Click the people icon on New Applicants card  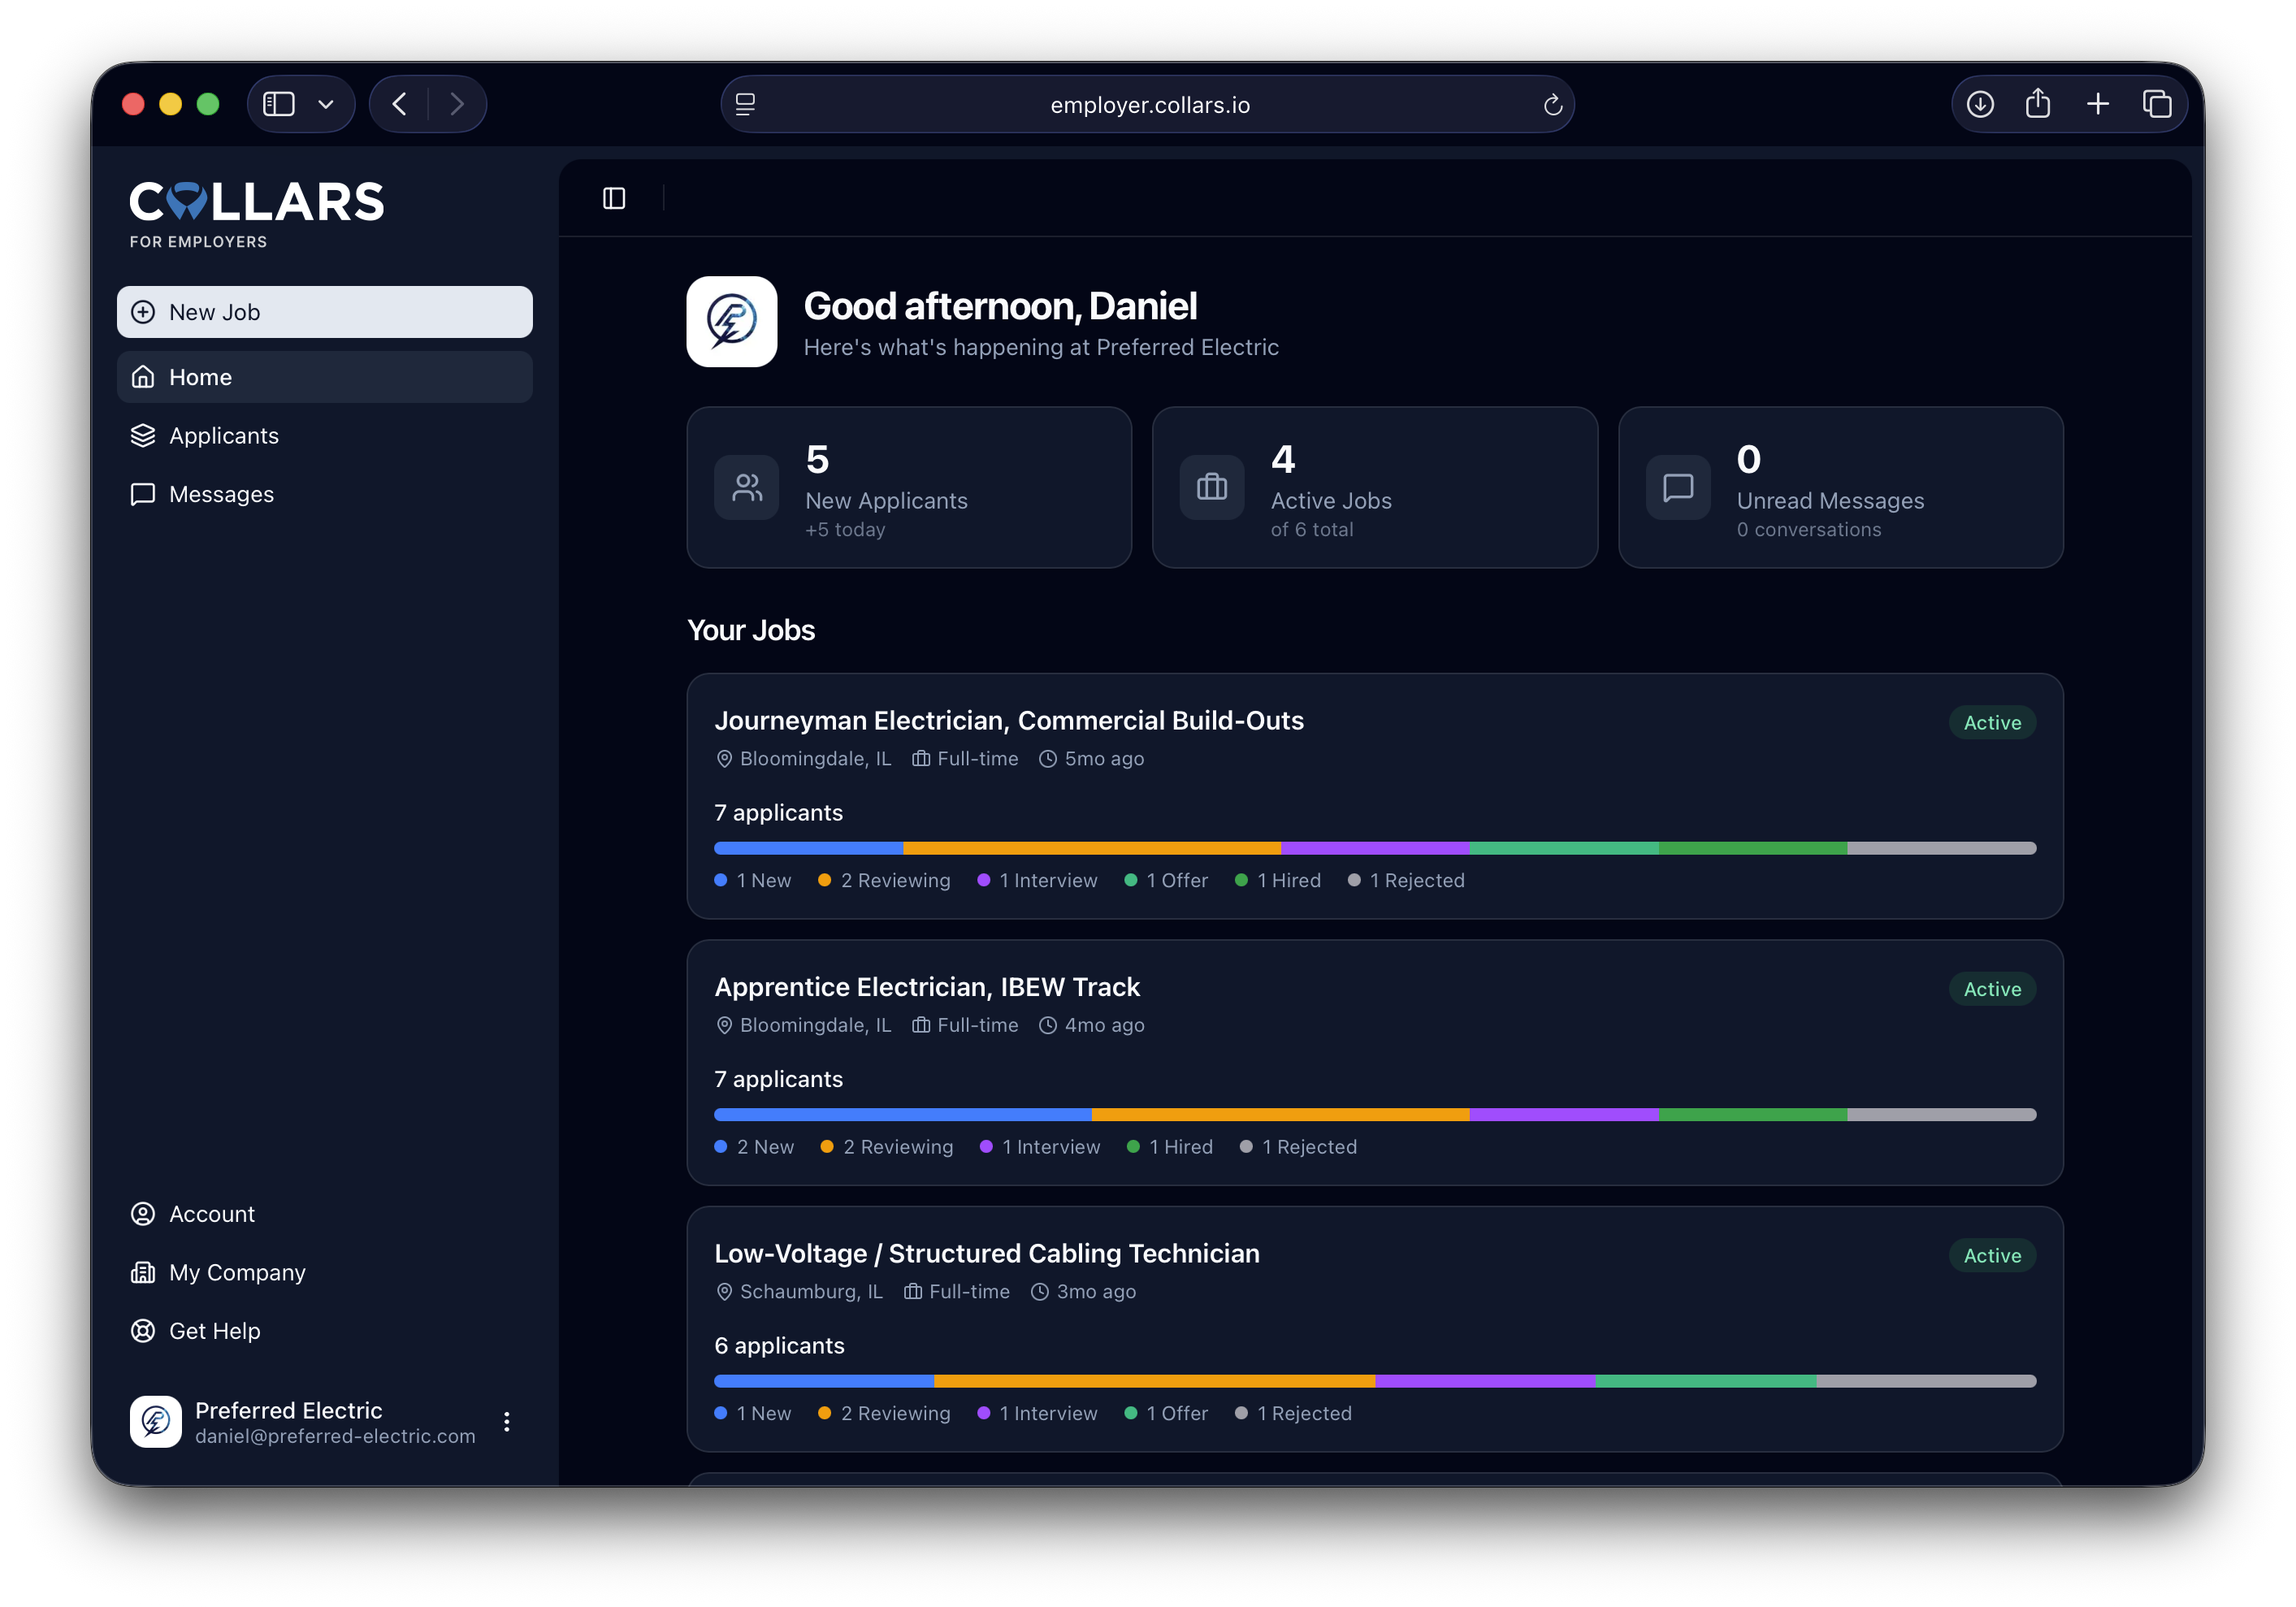coord(747,488)
